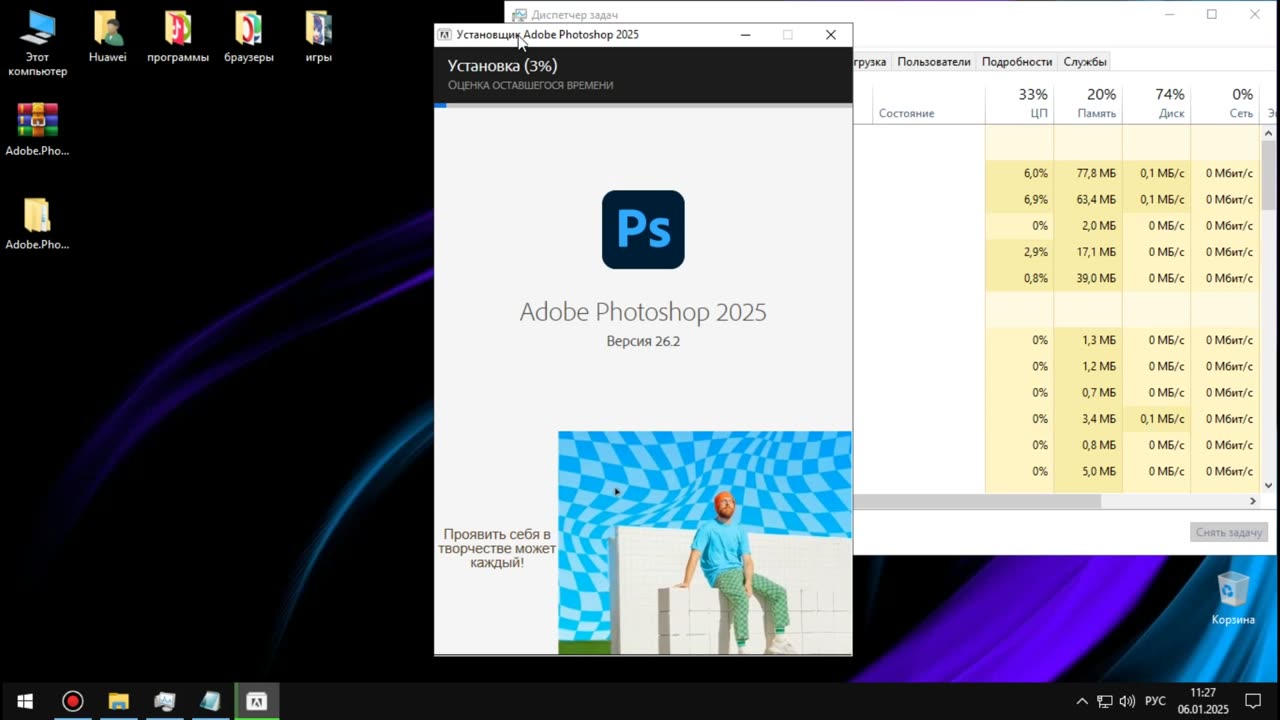1280x720 pixels.
Task: Switch to the Подробности tab
Action: (x=1017, y=62)
